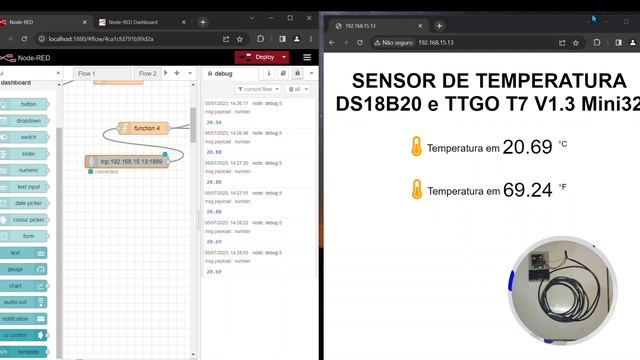Expand the sidebar tabs dropdown arrow
The width and height of the screenshot is (640, 360).
click(x=312, y=73)
